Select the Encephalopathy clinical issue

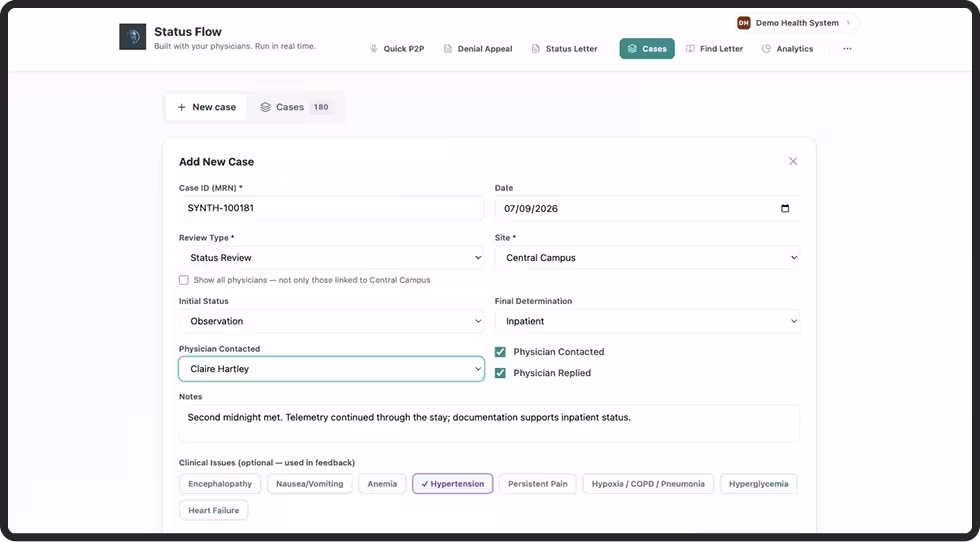[x=220, y=484]
